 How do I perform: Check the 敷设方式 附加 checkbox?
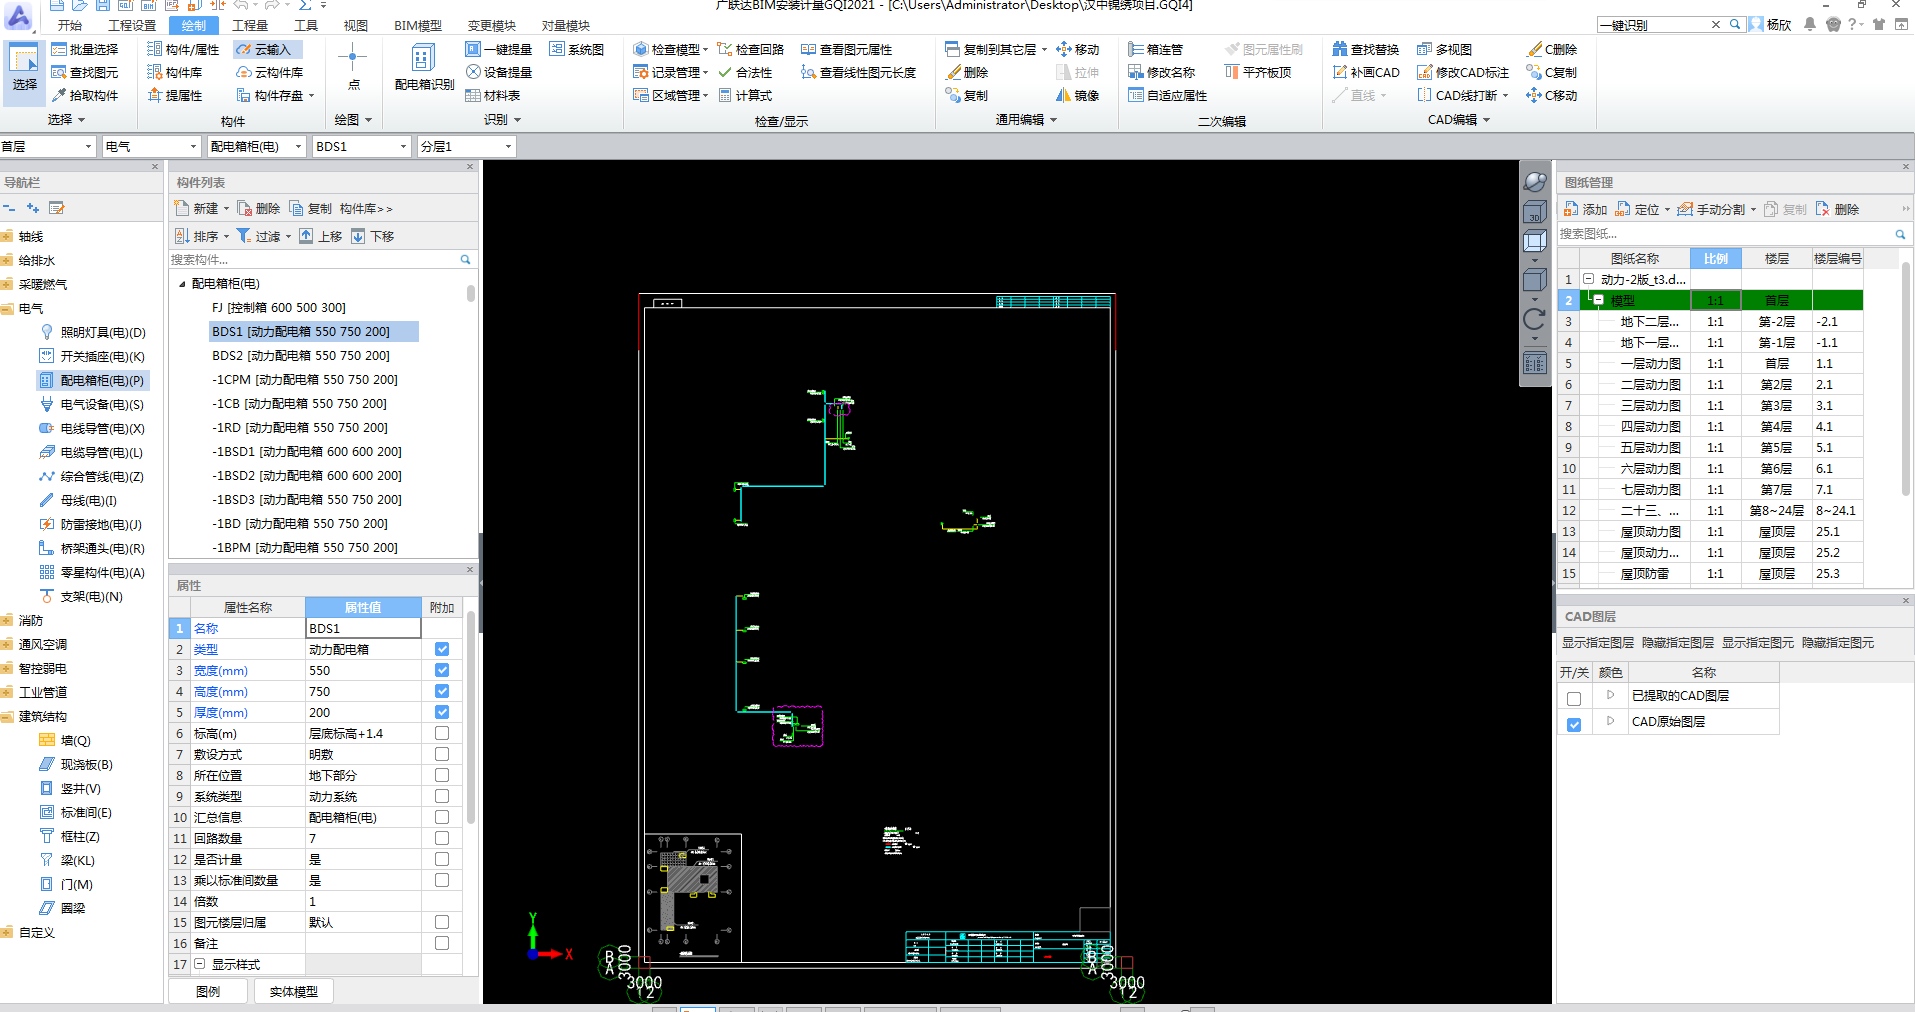(442, 754)
